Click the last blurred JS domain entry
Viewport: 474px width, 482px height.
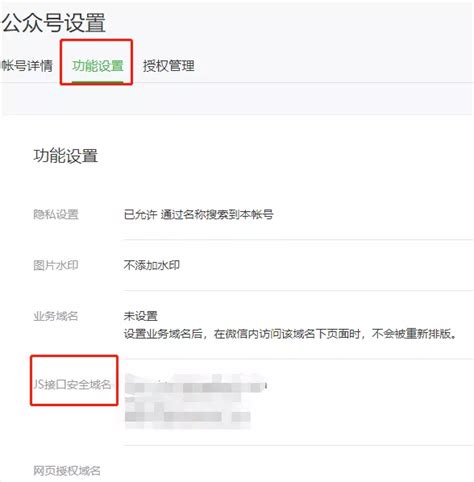click(188, 417)
